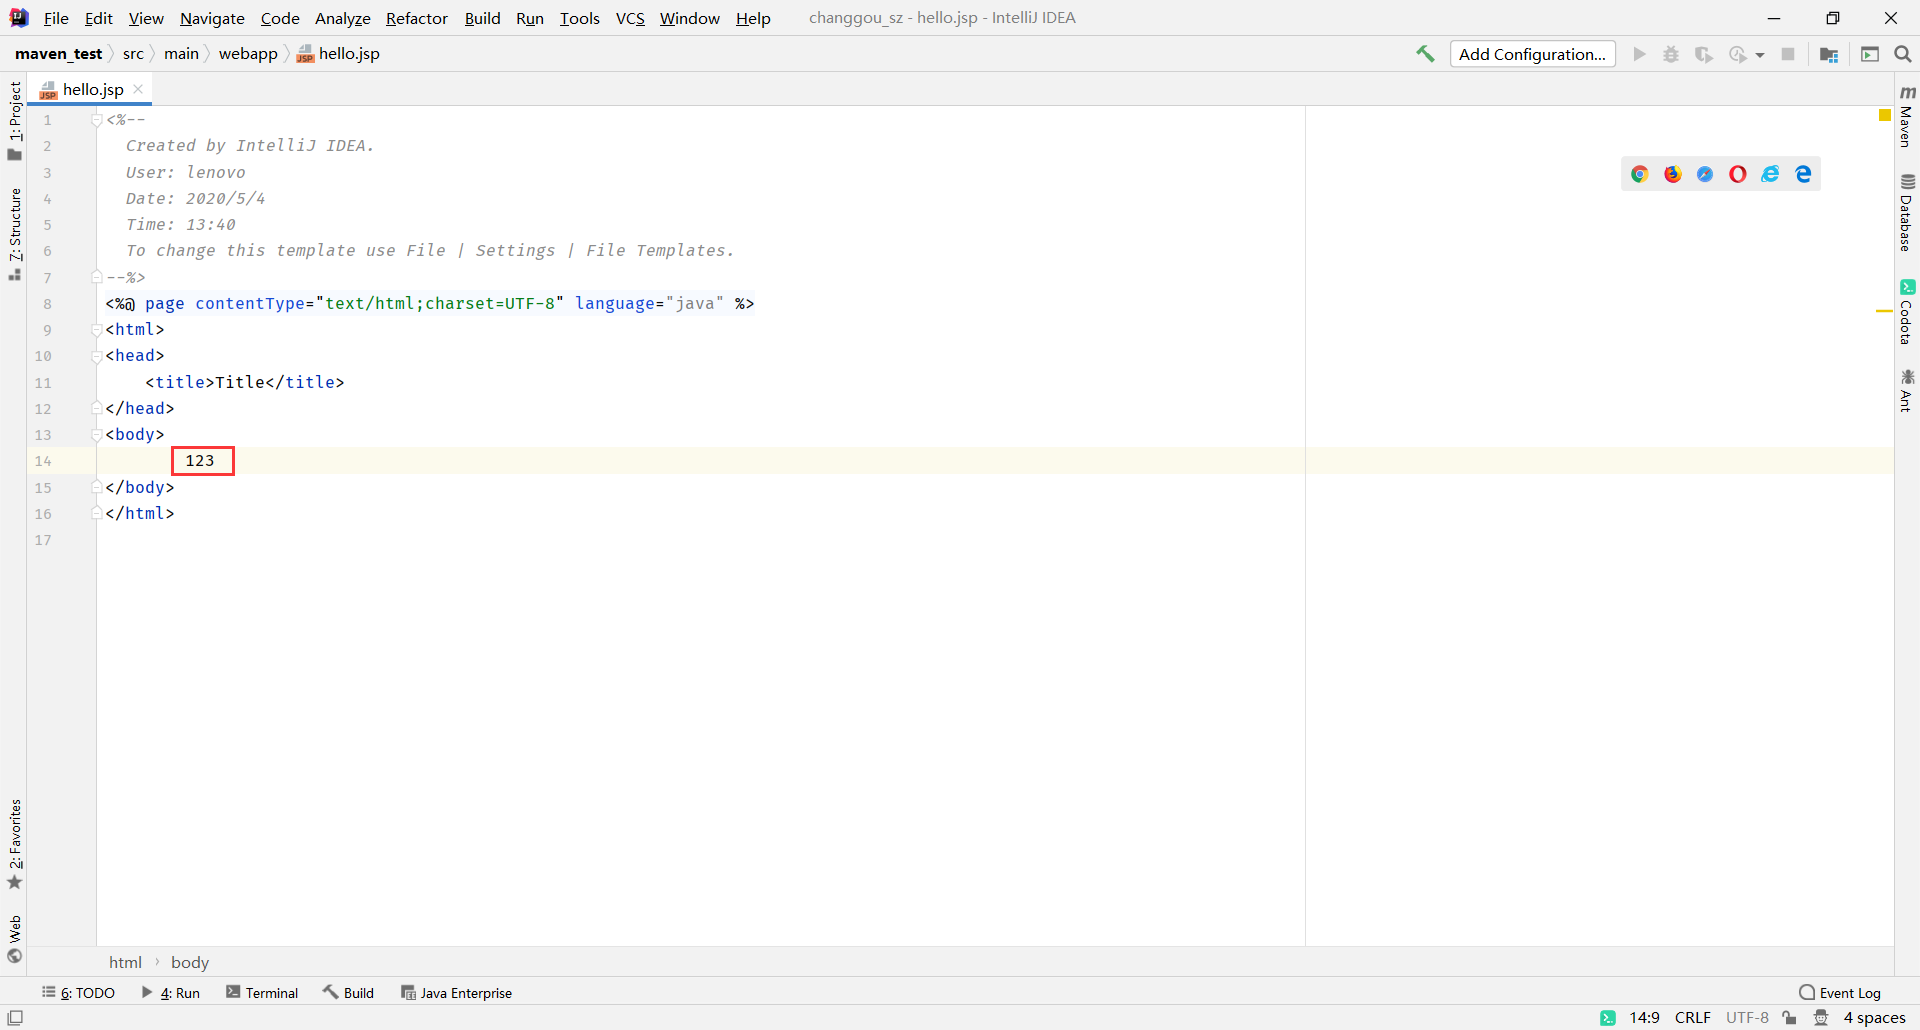Open page in Chrome browser icon
This screenshot has width=1920, height=1030.
point(1640,174)
